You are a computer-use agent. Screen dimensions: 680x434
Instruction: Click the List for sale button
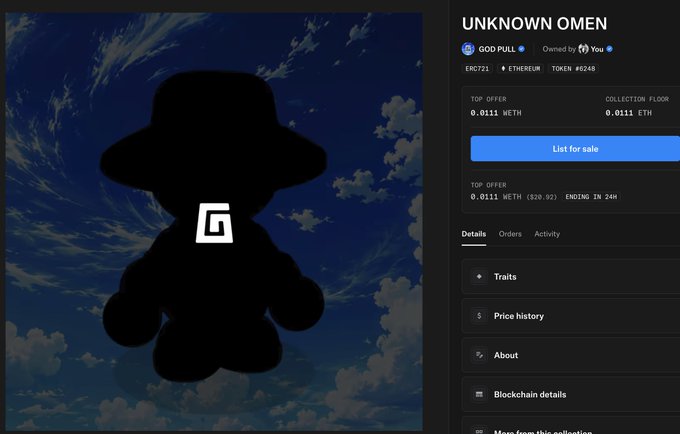coord(575,149)
